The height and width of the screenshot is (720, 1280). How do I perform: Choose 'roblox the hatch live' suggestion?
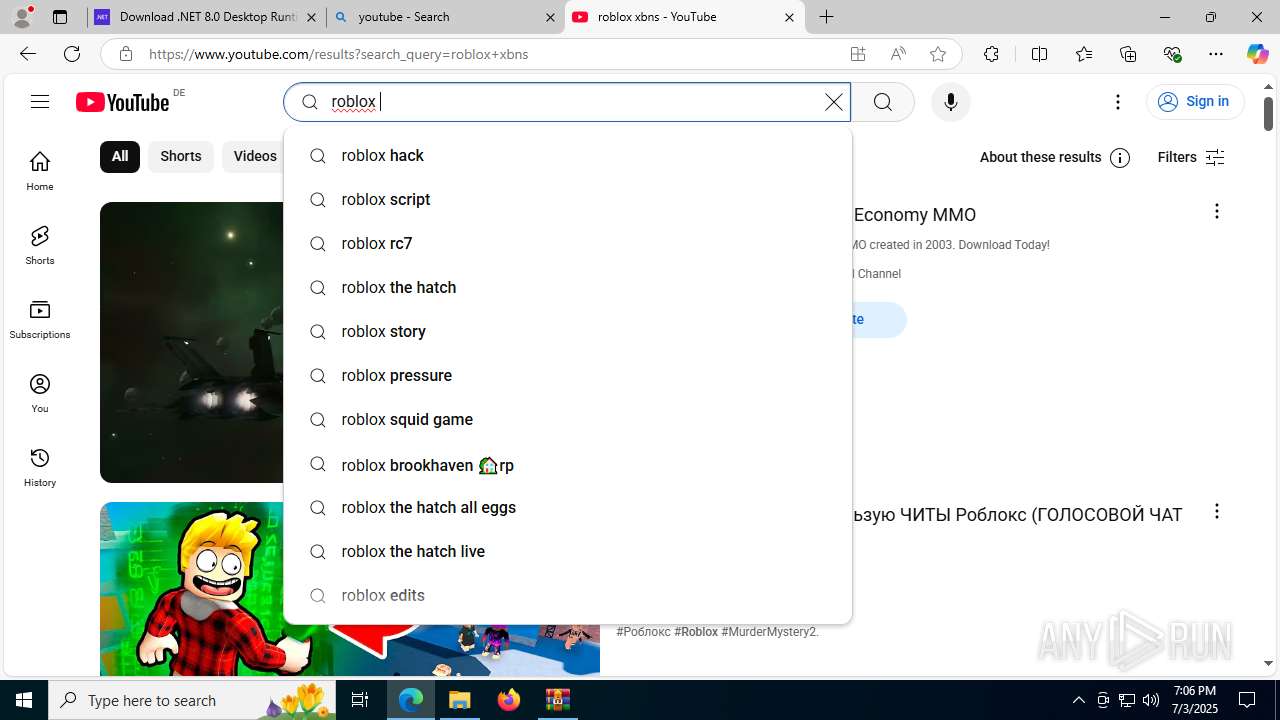[568, 551]
